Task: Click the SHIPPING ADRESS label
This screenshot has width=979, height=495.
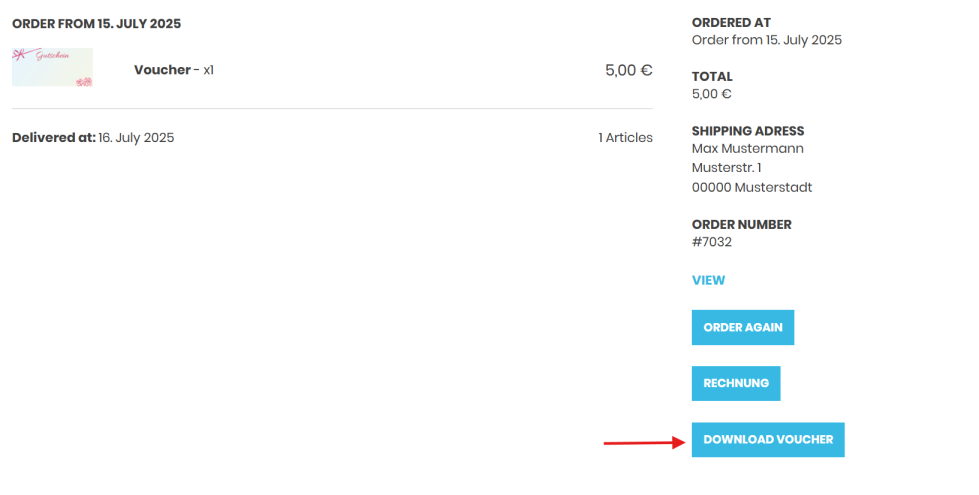Action: 747,130
